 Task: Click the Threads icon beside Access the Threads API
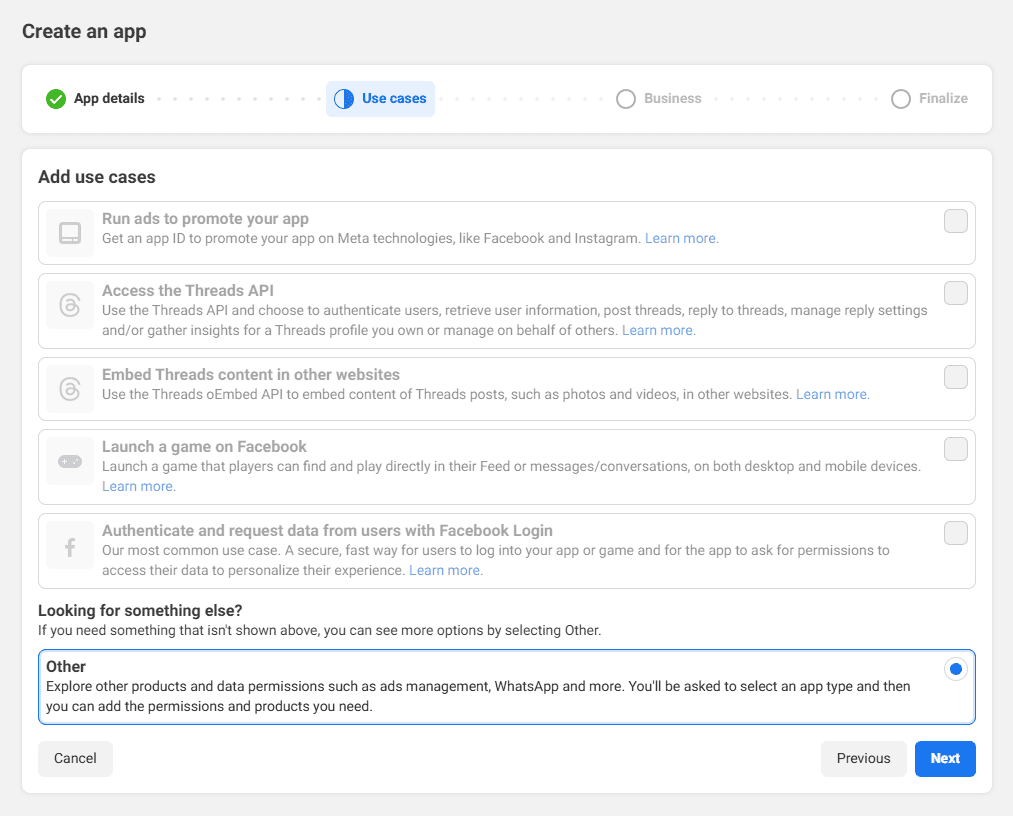click(70, 305)
